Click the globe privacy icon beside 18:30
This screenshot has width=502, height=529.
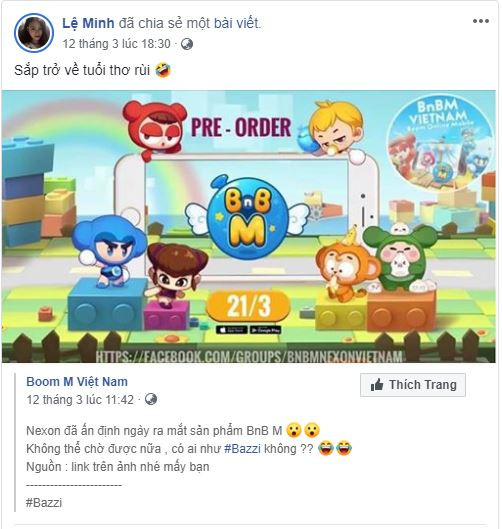pyautogui.click(x=187, y=44)
